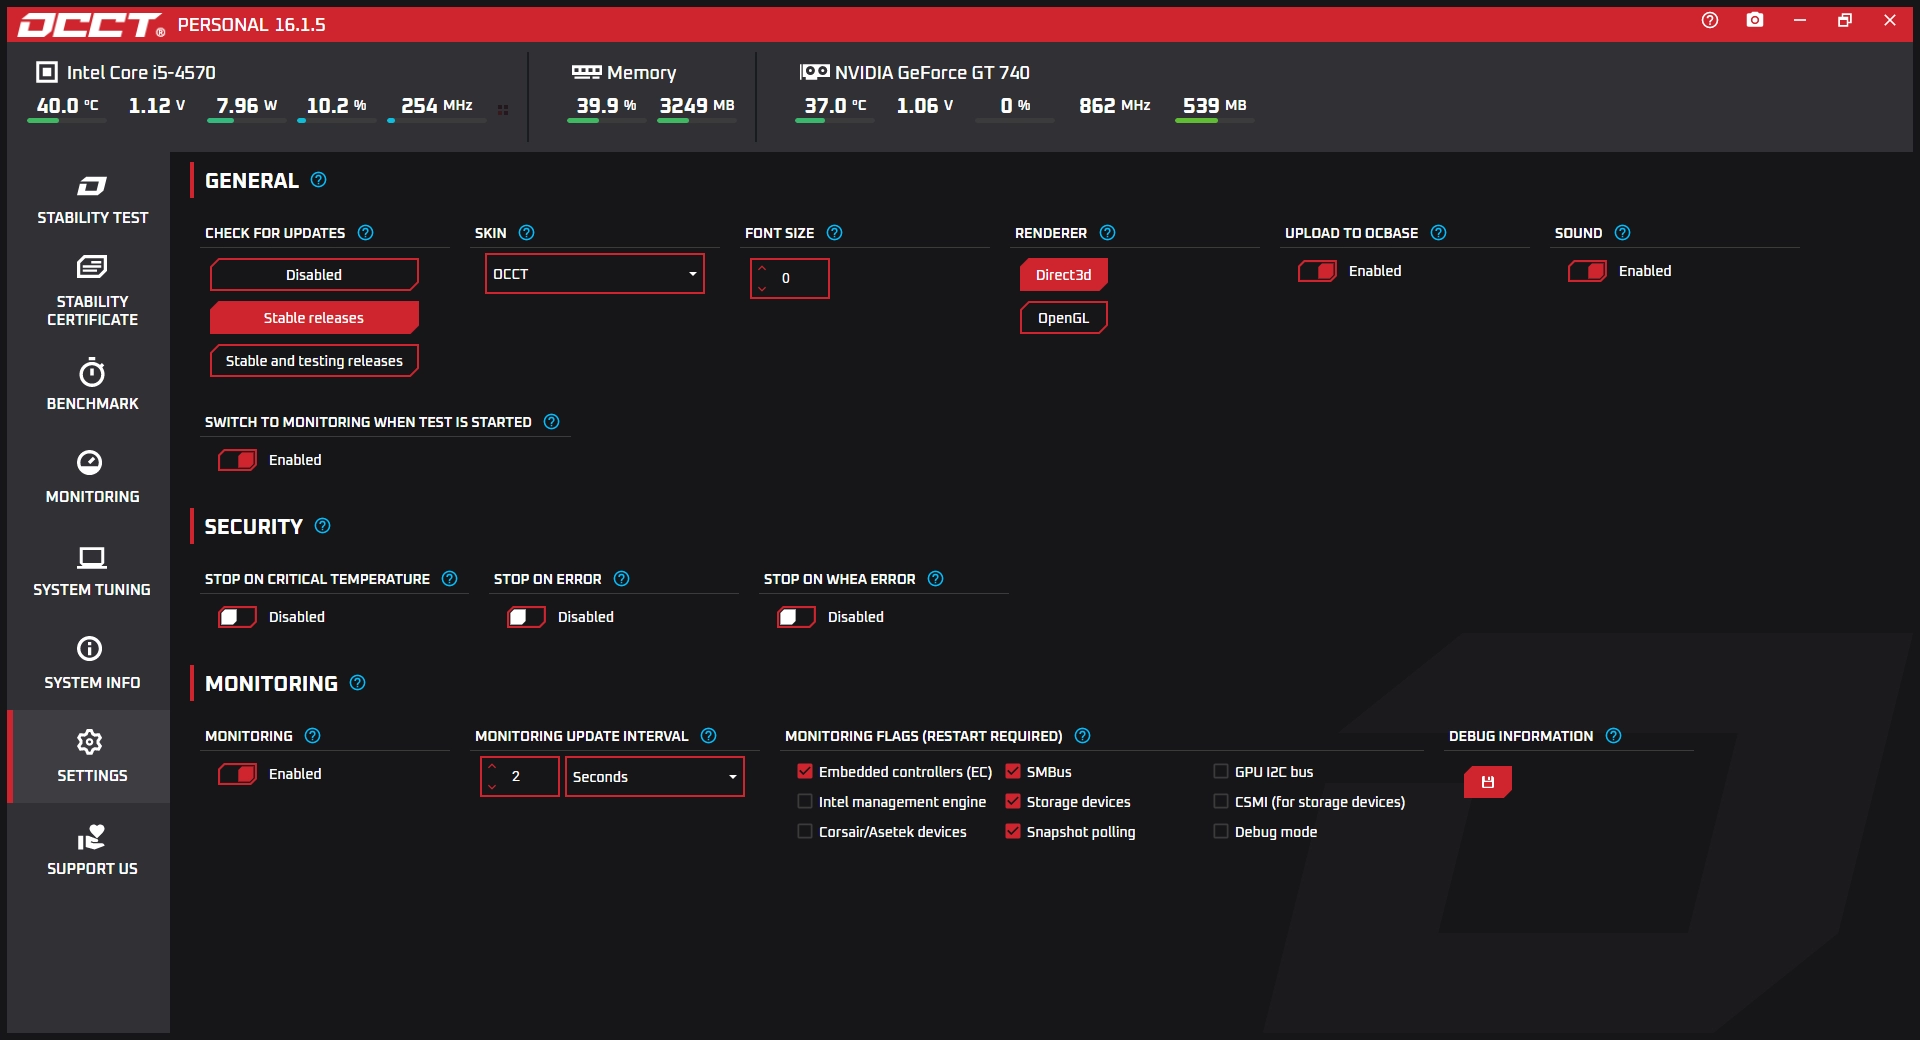The height and width of the screenshot is (1040, 1920).
Task: Click the help icon beside Upload to OCBASE
Action: (1439, 233)
